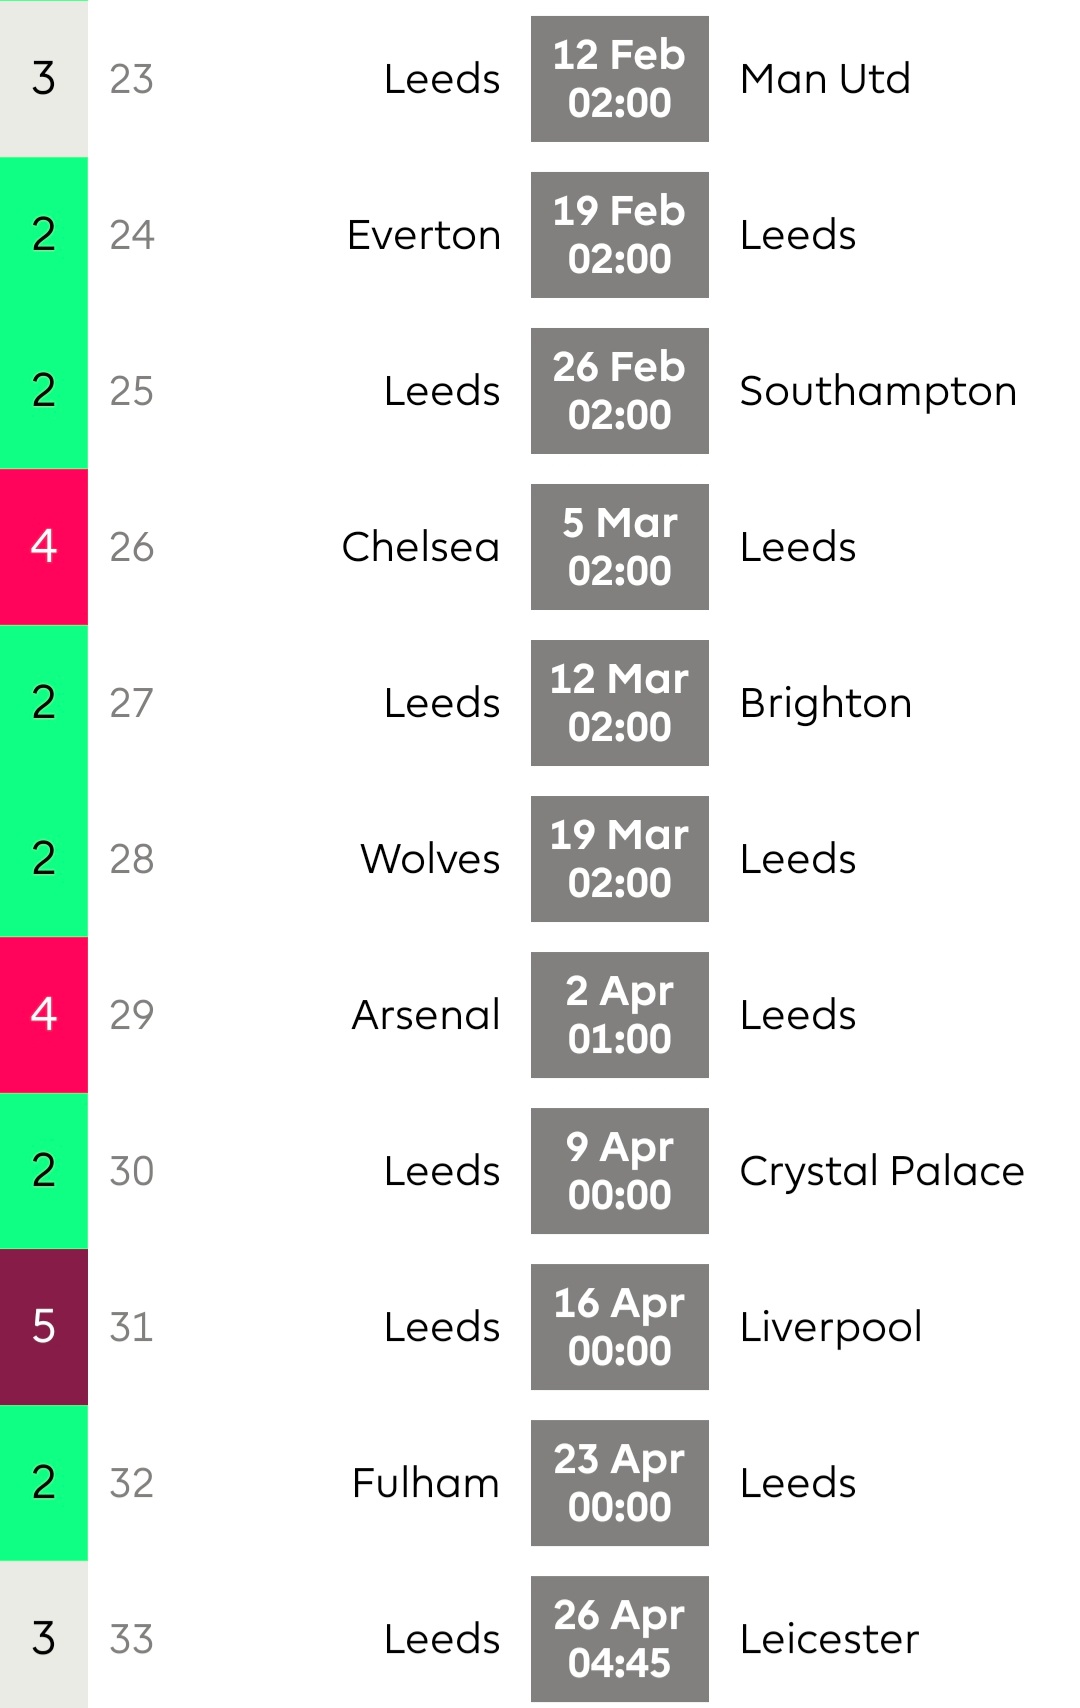Open Arsenal team from gameweek 29
The image size is (1080, 1708).
pos(426,1015)
